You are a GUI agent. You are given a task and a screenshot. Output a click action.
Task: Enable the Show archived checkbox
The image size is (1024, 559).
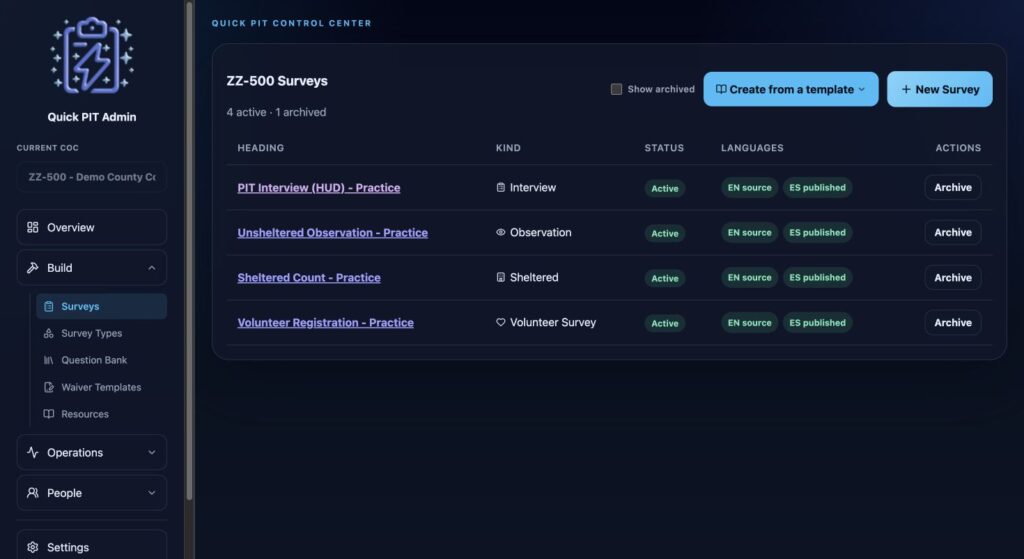click(x=616, y=89)
